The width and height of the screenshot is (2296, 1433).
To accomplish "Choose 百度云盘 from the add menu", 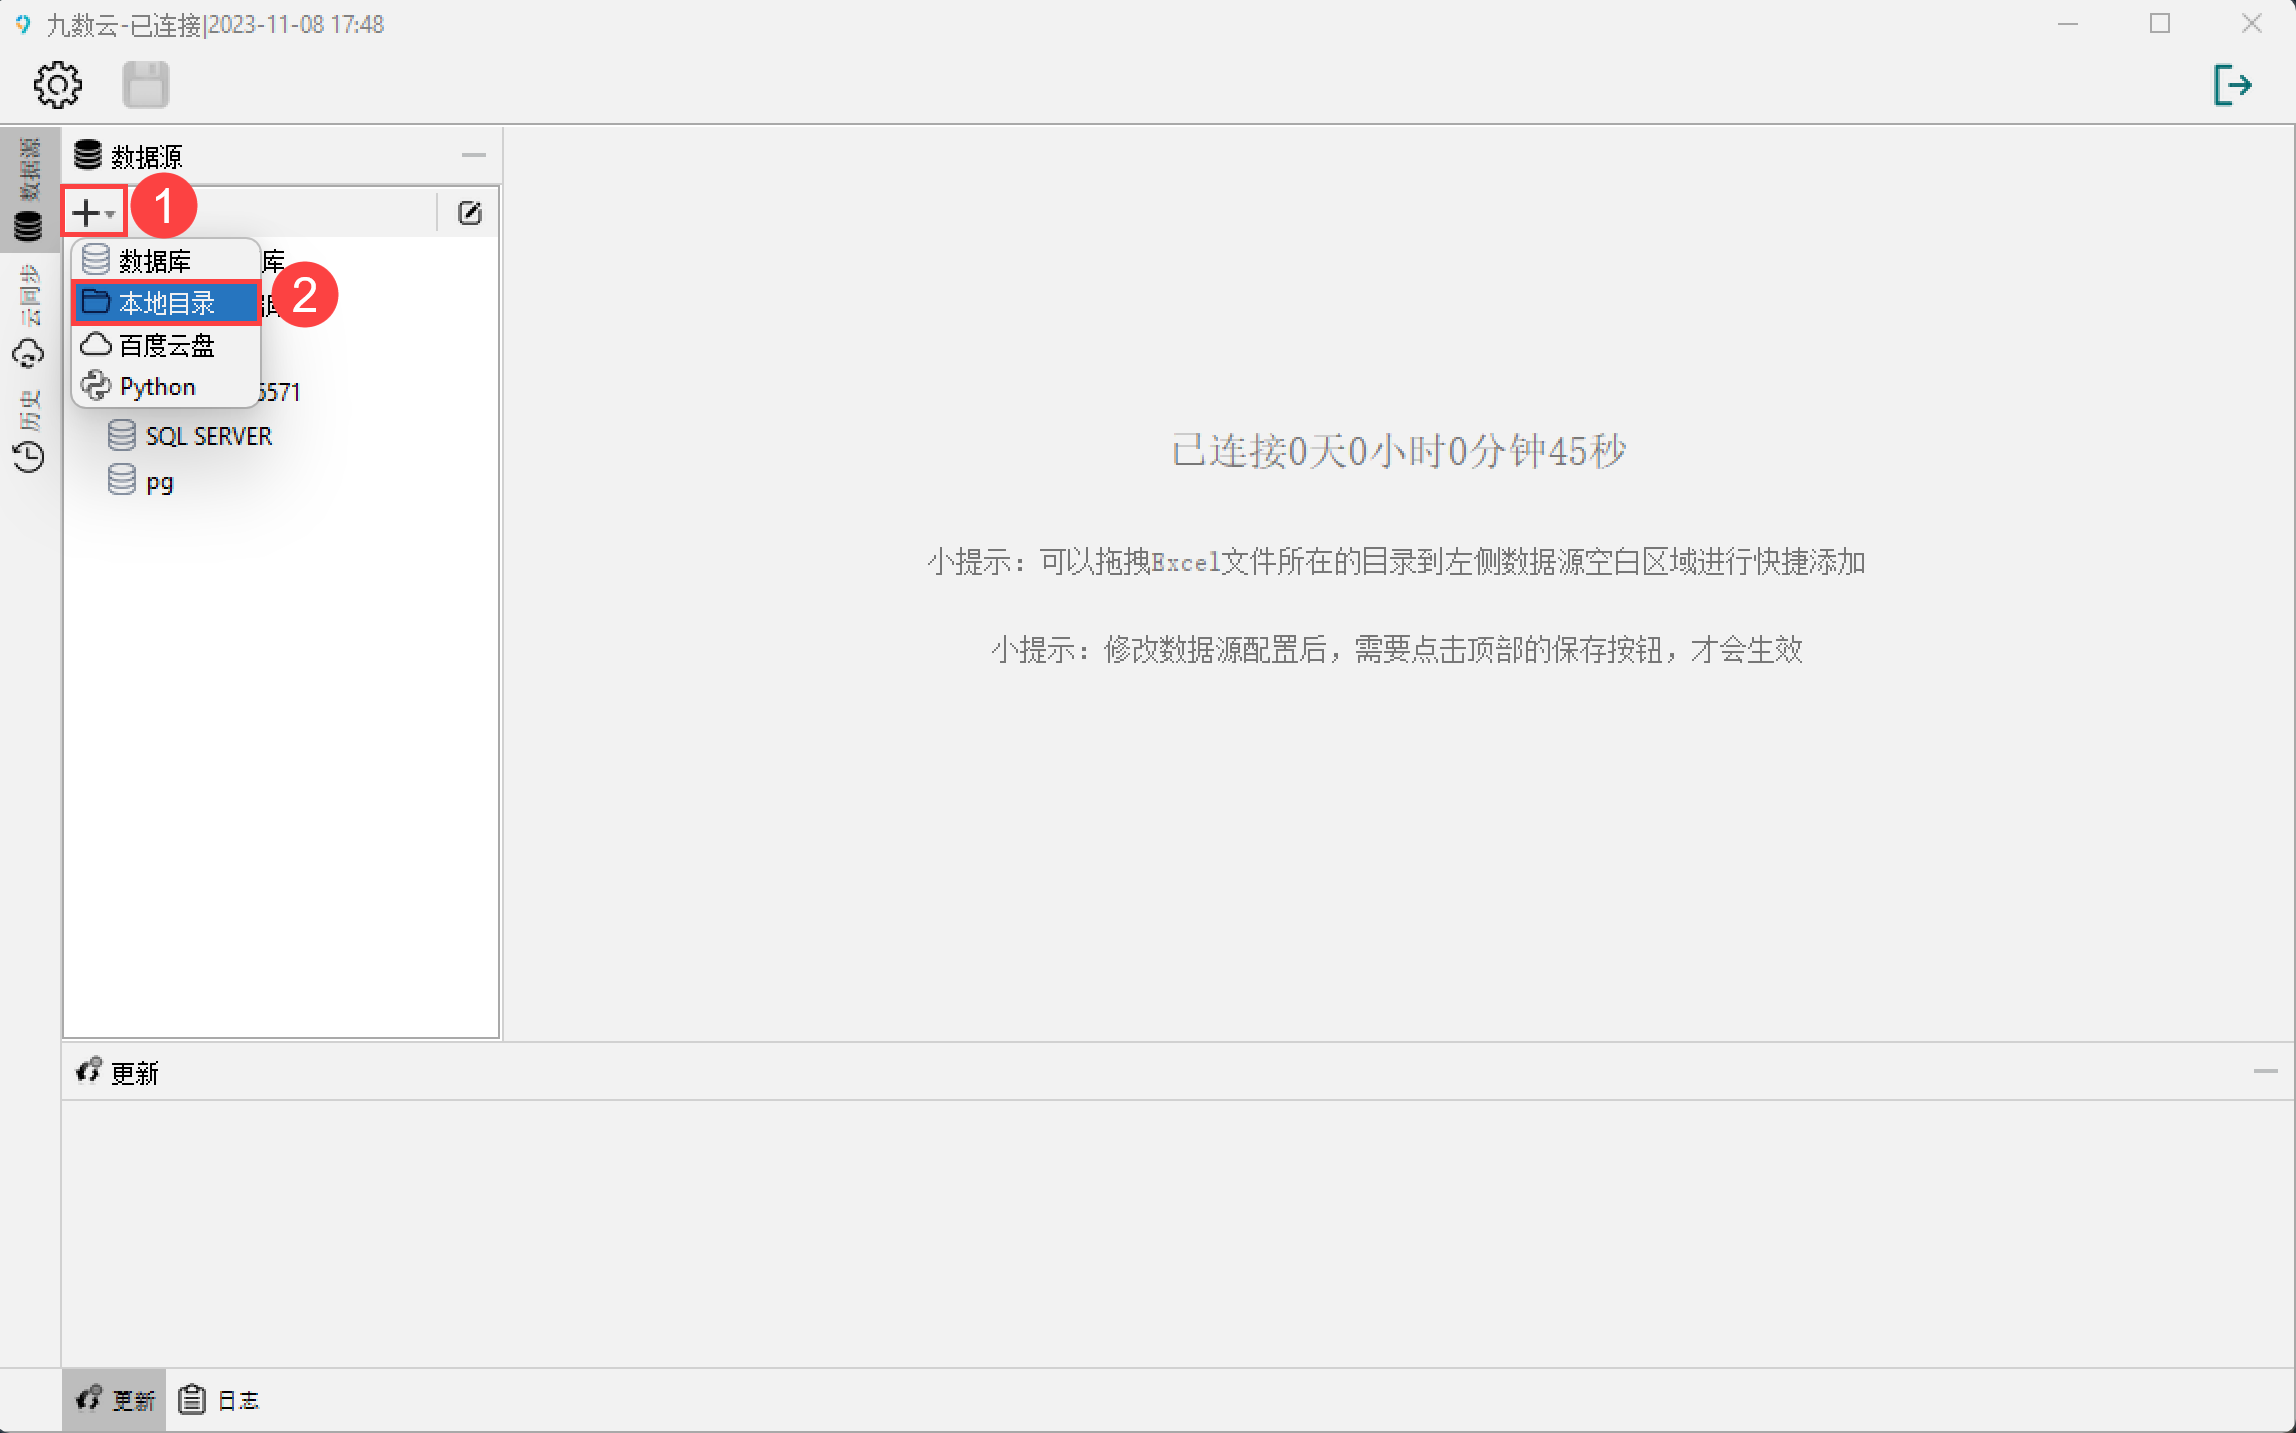I will (x=165, y=346).
